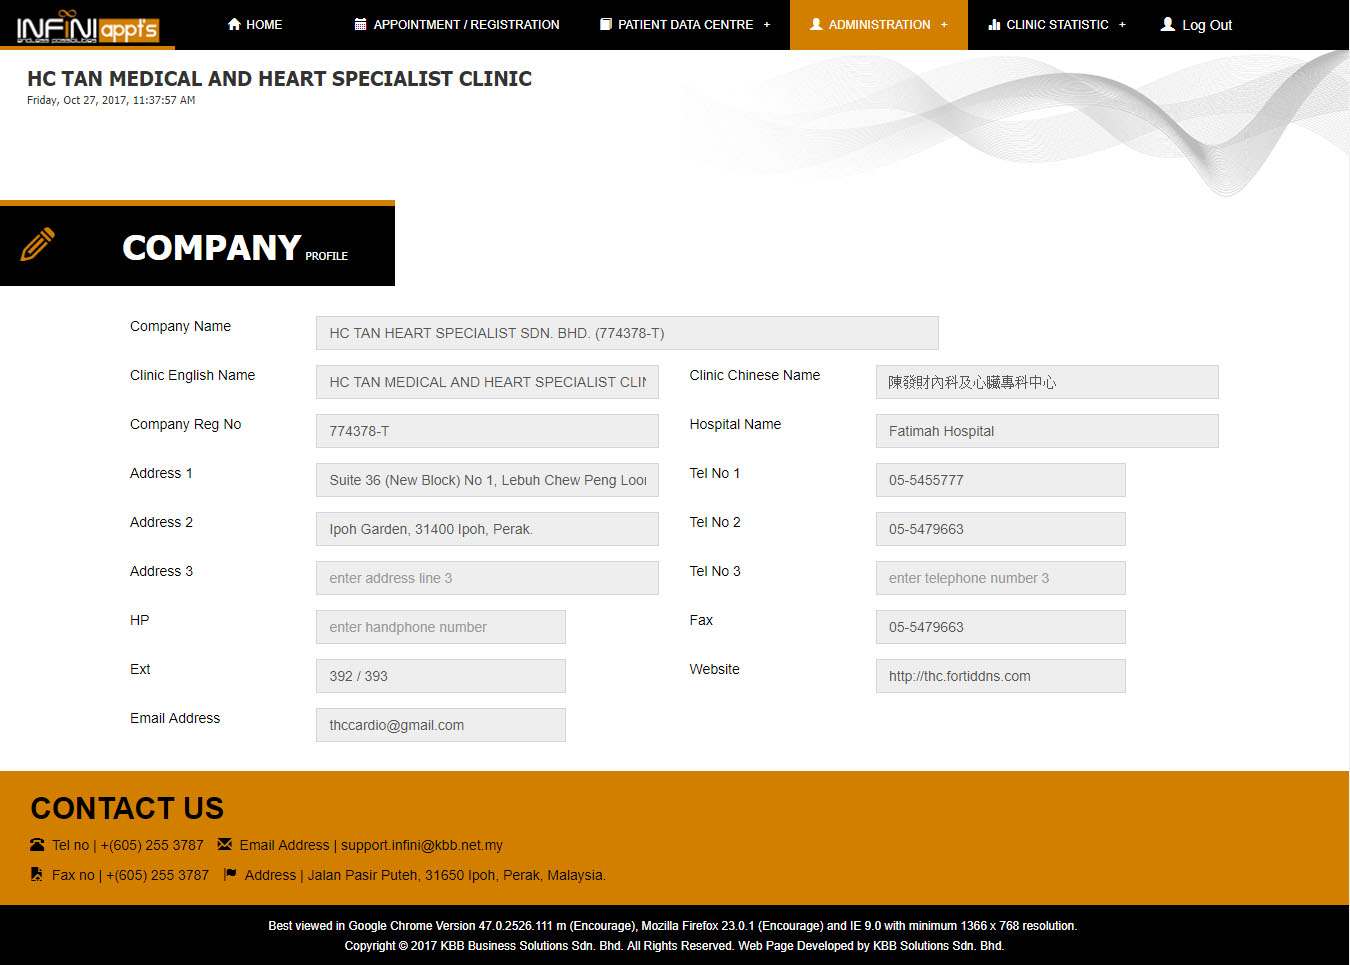Open the Clinic Statistic menu

point(1057,24)
